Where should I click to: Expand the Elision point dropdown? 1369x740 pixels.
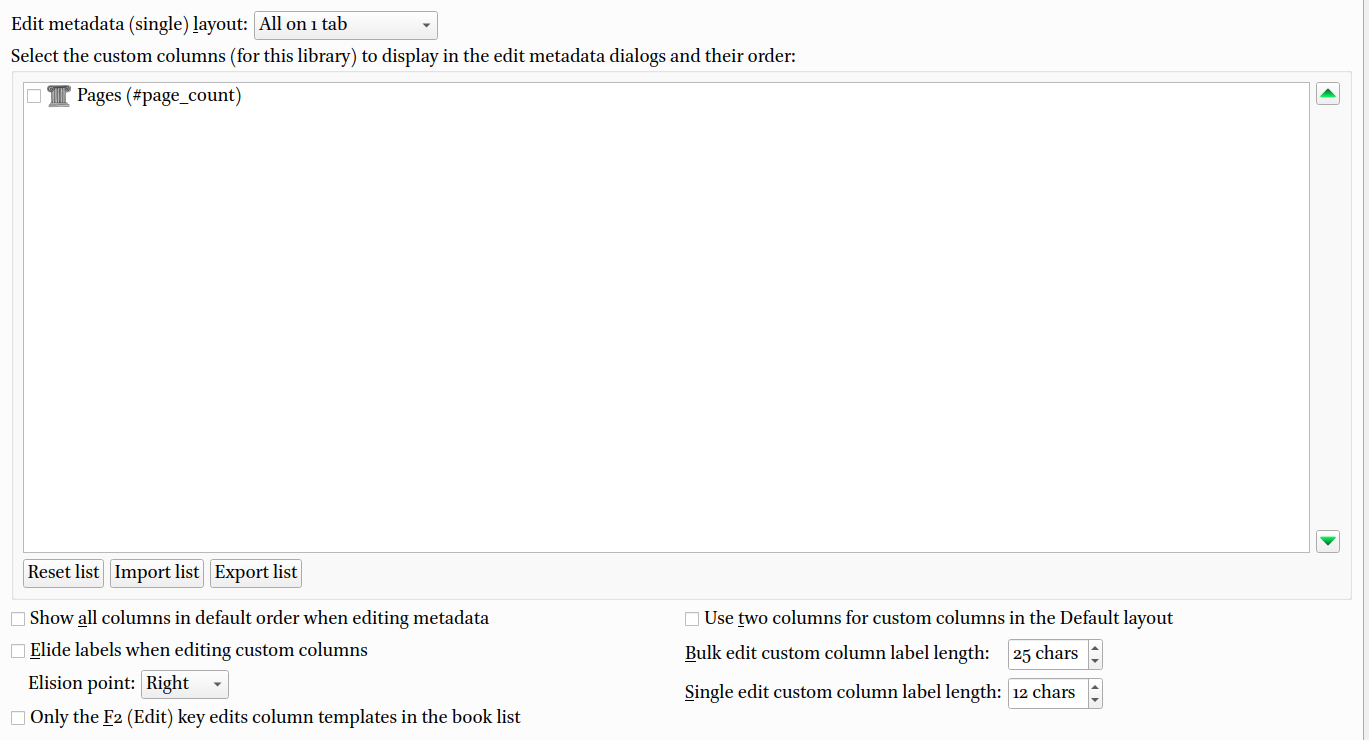point(185,684)
